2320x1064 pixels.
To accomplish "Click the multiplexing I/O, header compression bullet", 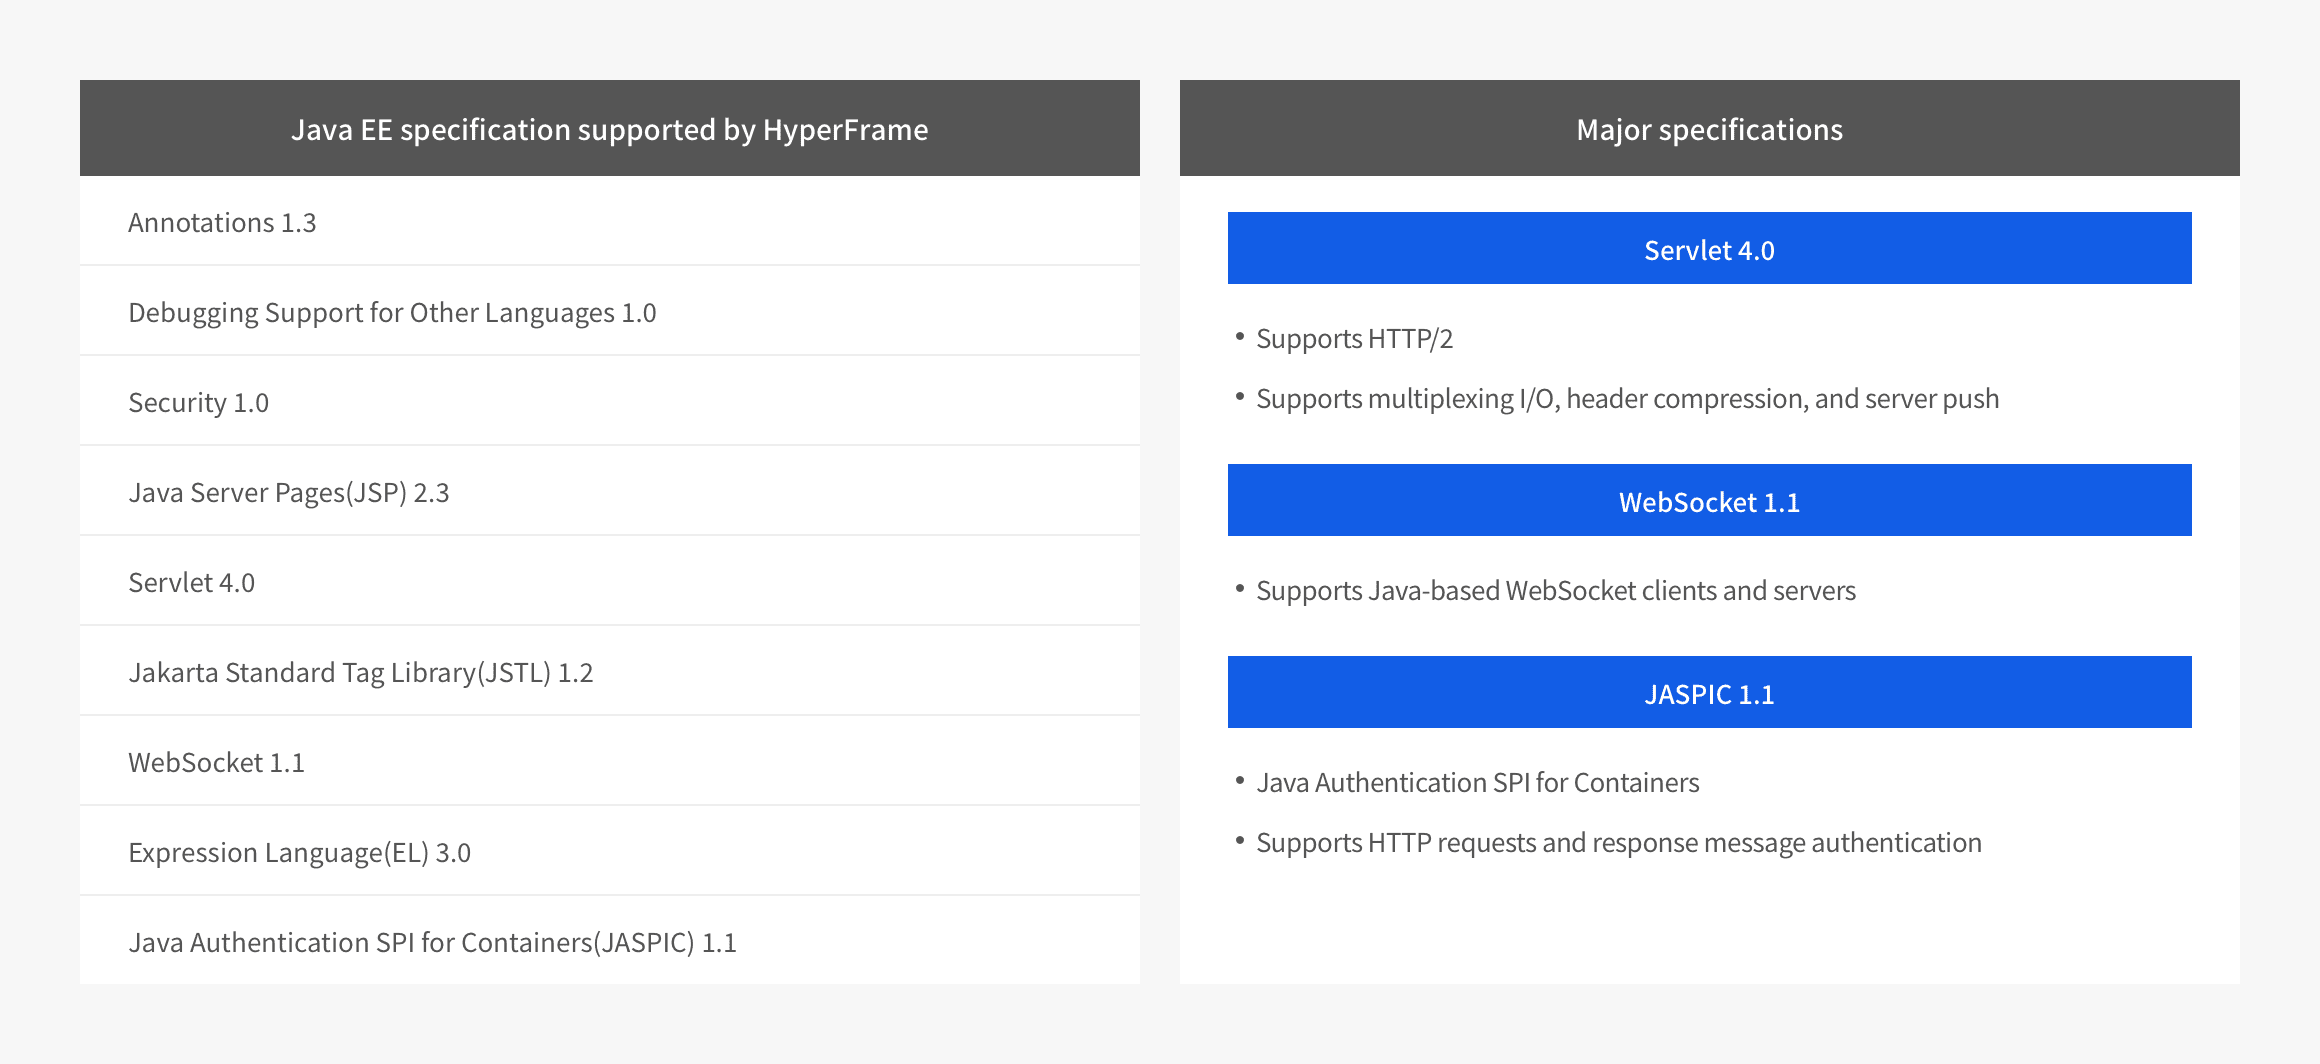I will 1627,399.
